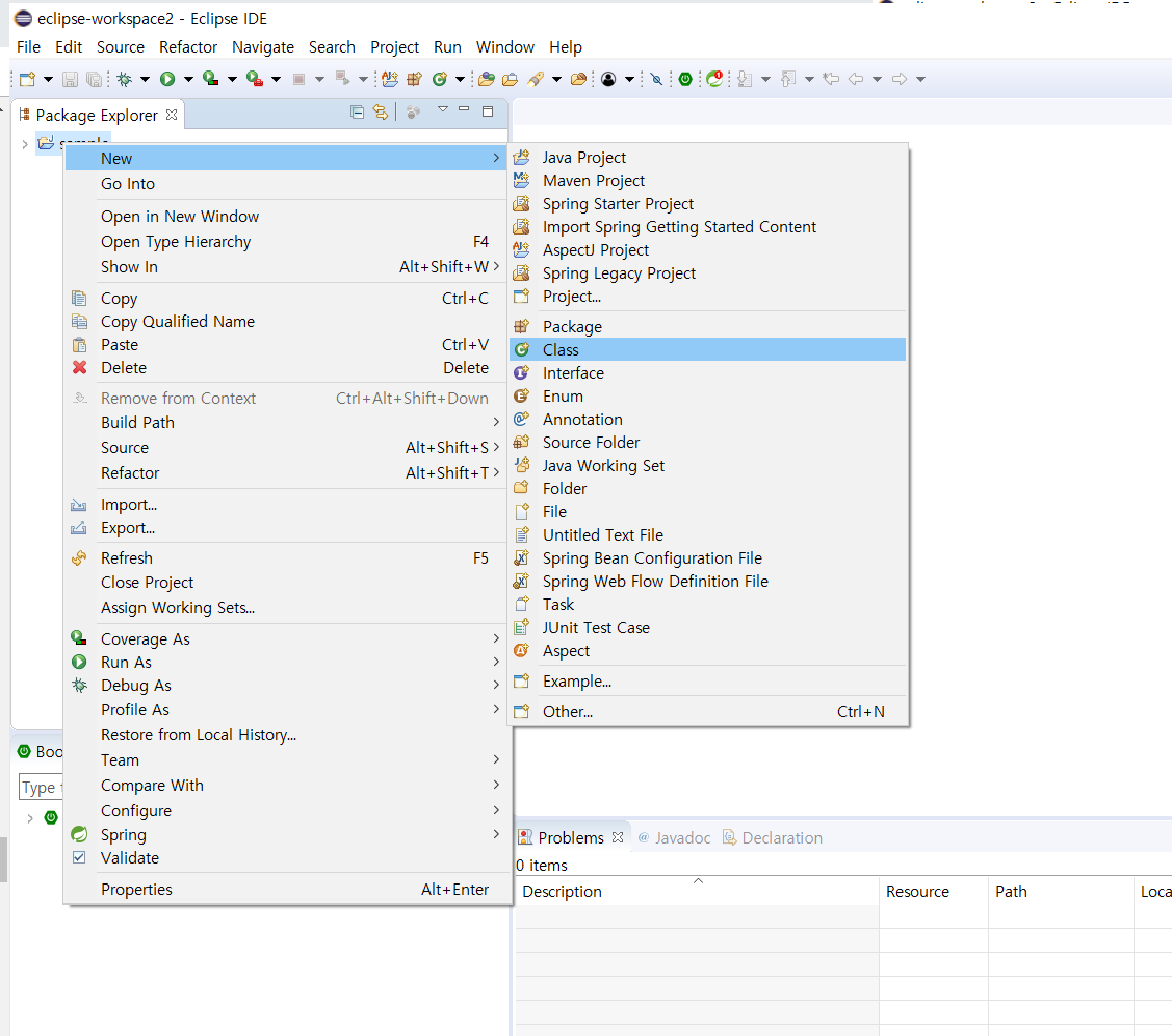This screenshot has height=1036, width=1172.
Task: Click Go Into in the context menu
Action: pos(286,184)
